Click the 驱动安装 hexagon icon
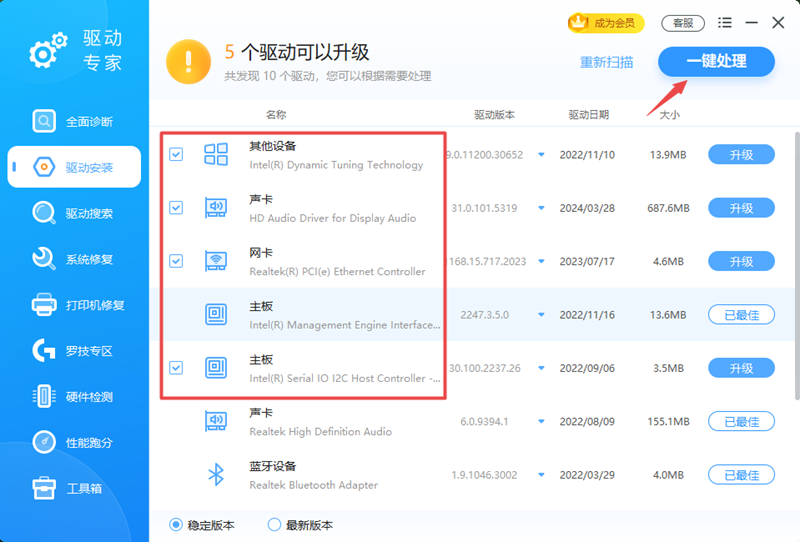This screenshot has width=800, height=542. click(44, 167)
